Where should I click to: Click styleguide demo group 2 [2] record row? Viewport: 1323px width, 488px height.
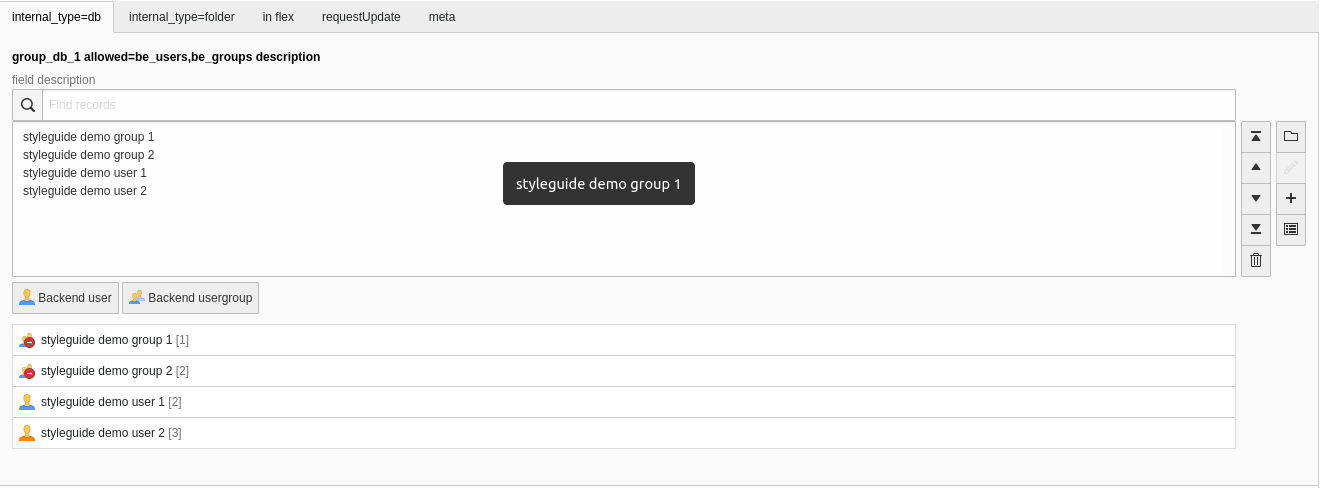(x=624, y=371)
